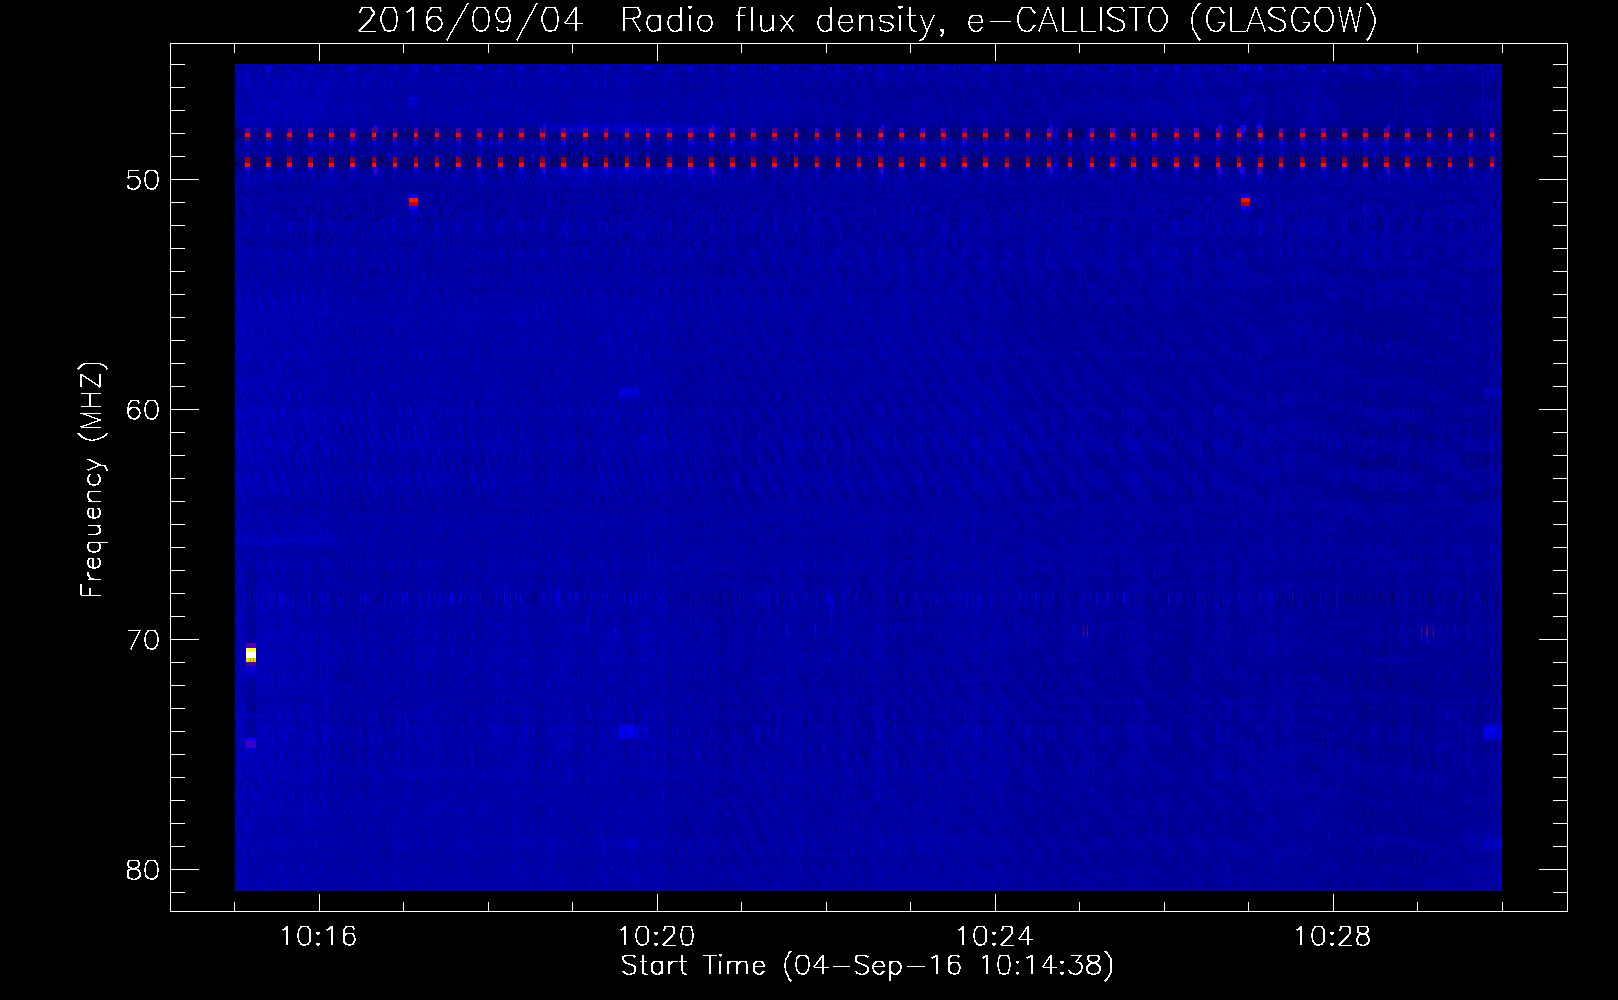Image resolution: width=1618 pixels, height=1000 pixels.
Task: Click the red spot near 51 MHz before 10:28
Action: (1245, 202)
